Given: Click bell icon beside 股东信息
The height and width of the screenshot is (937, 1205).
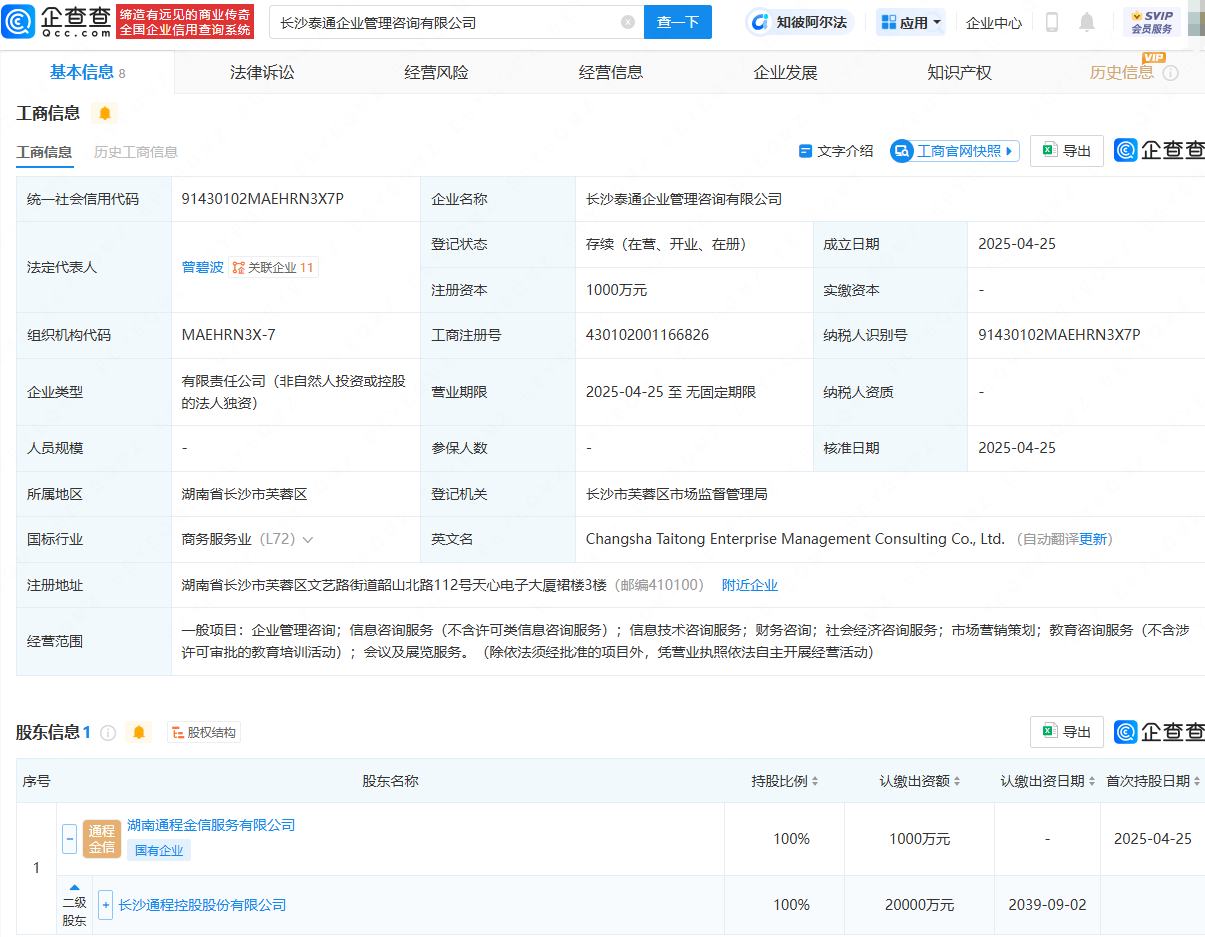Looking at the screenshot, I should pos(139,733).
